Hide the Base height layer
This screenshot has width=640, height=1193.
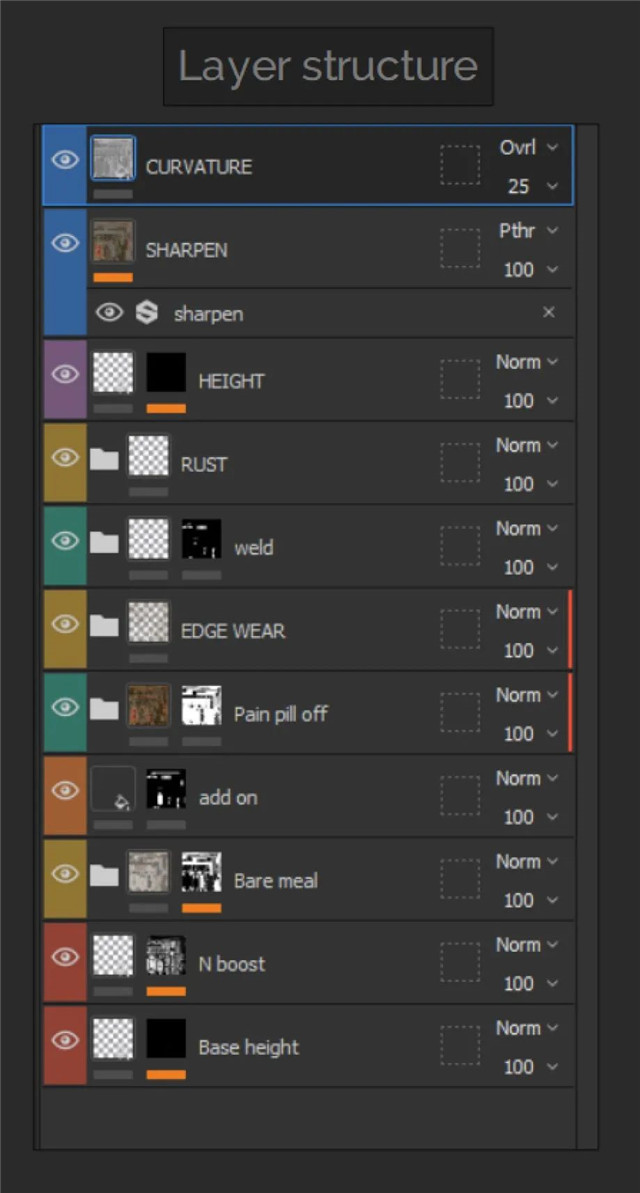point(65,1040)
